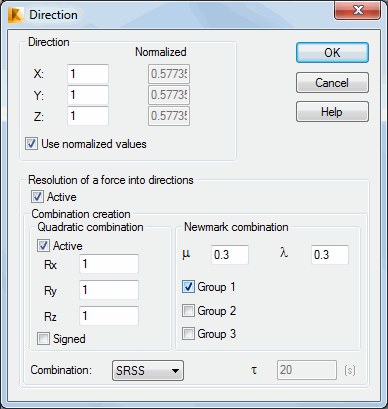This screenshot has width=388, height=409.
Task: Click the Direction dialog app icon
Action: 16,15
